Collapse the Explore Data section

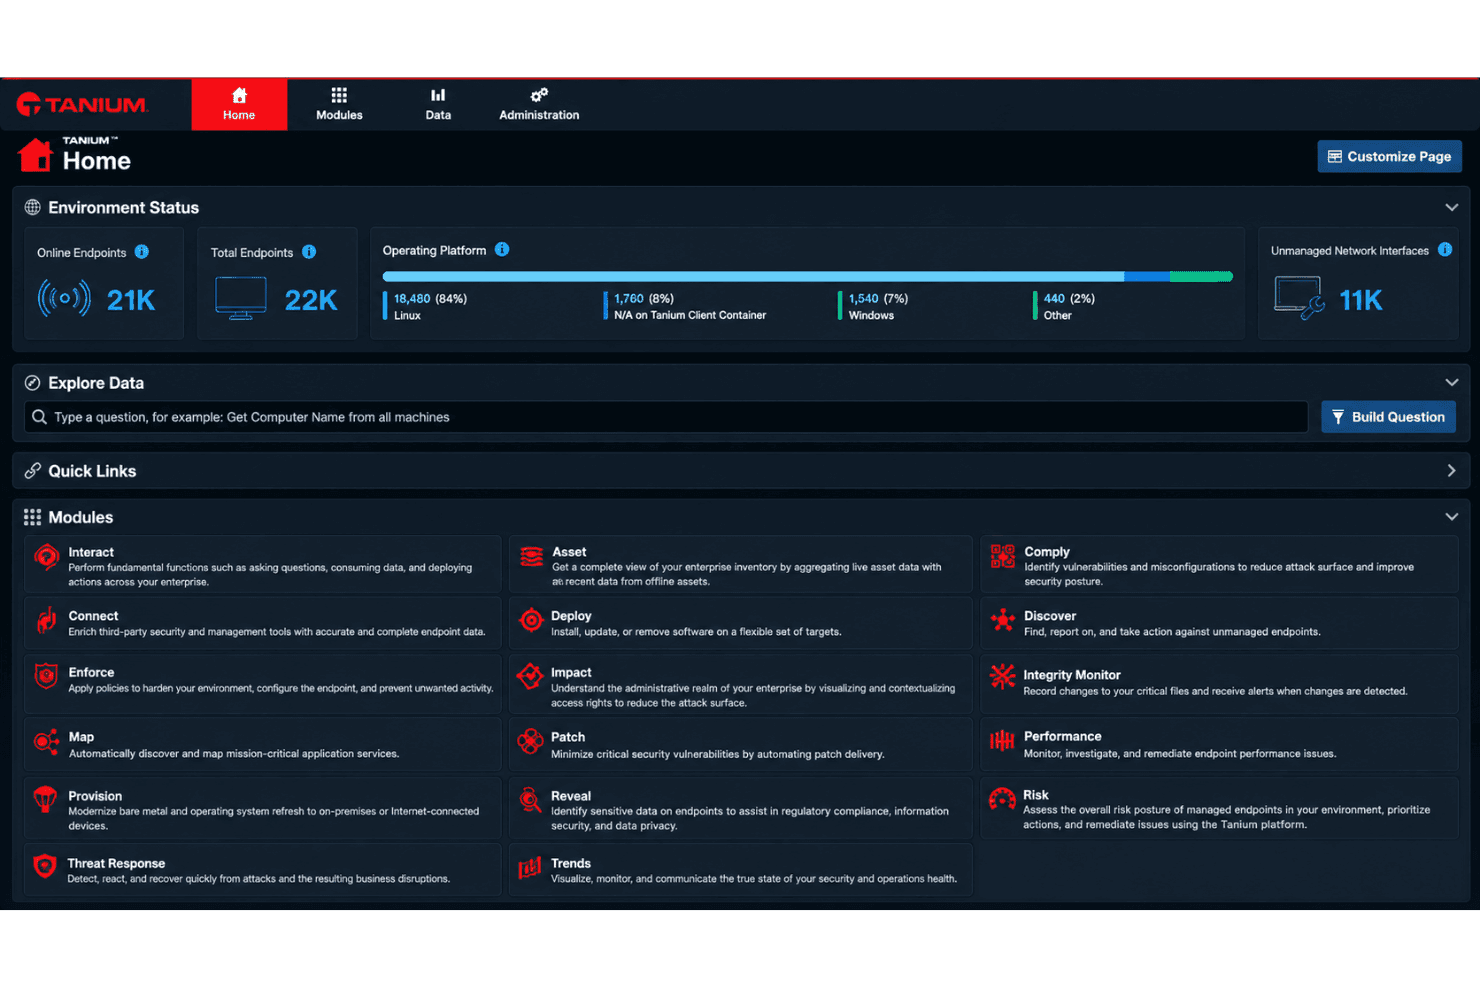1451,383
